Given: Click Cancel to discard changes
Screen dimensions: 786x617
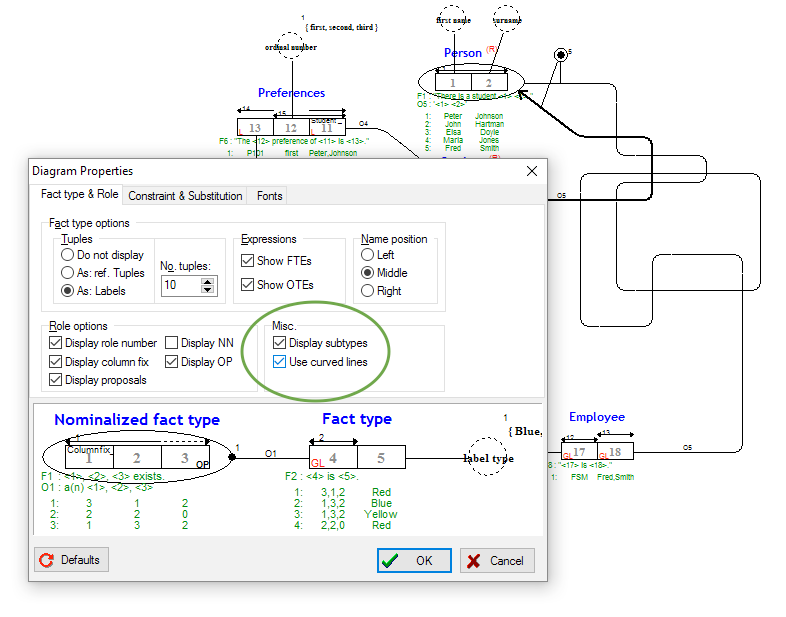Looking at the screenshot, I should click(x=497, y=561).
